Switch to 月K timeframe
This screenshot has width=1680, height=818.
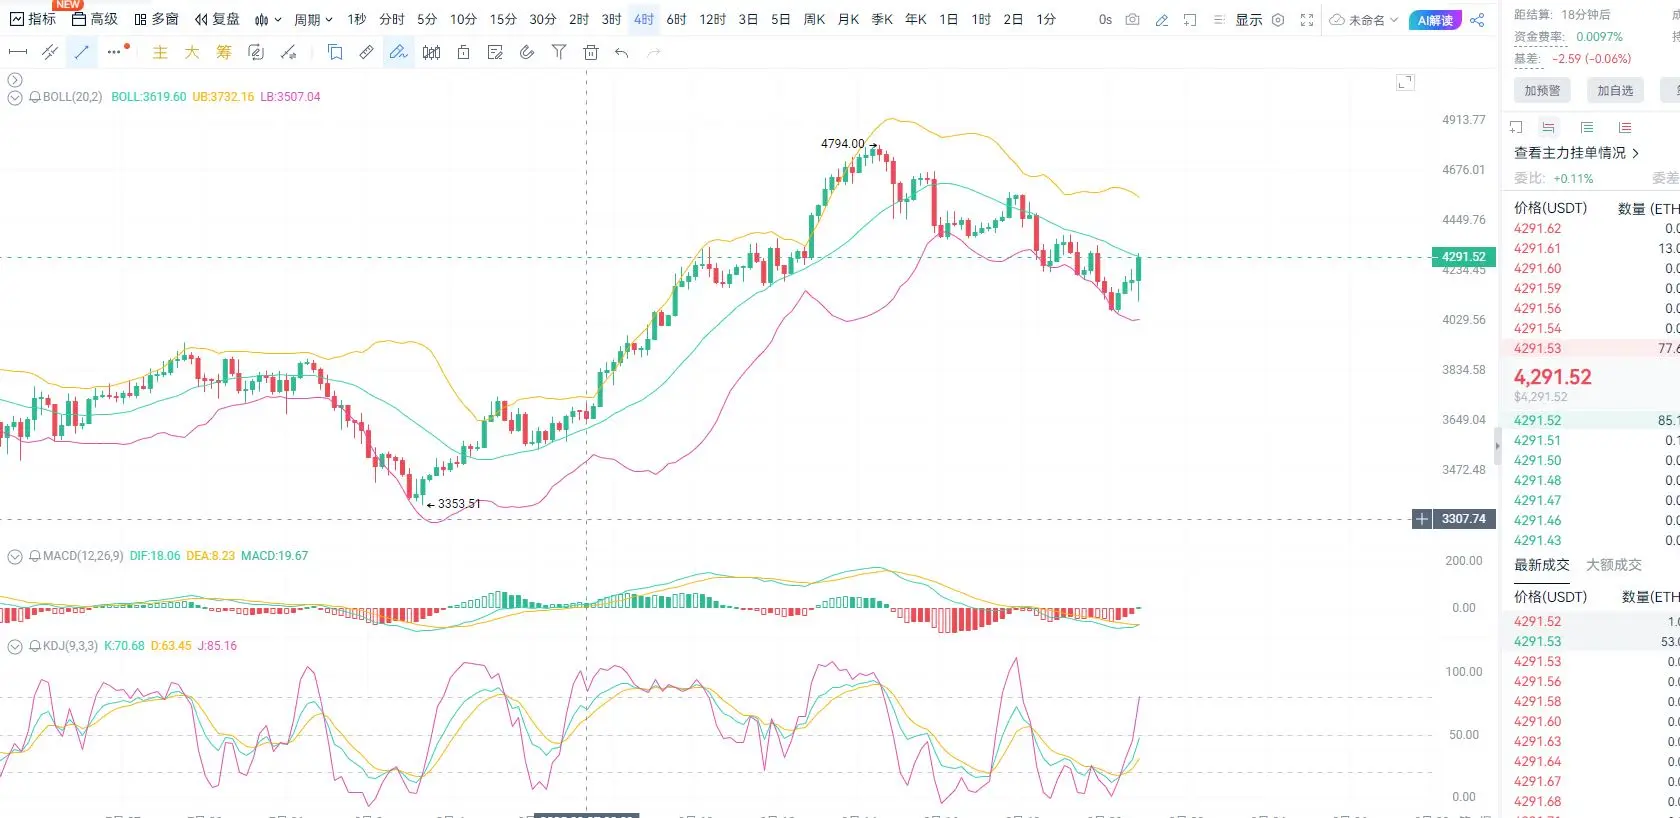click(848, 19)
